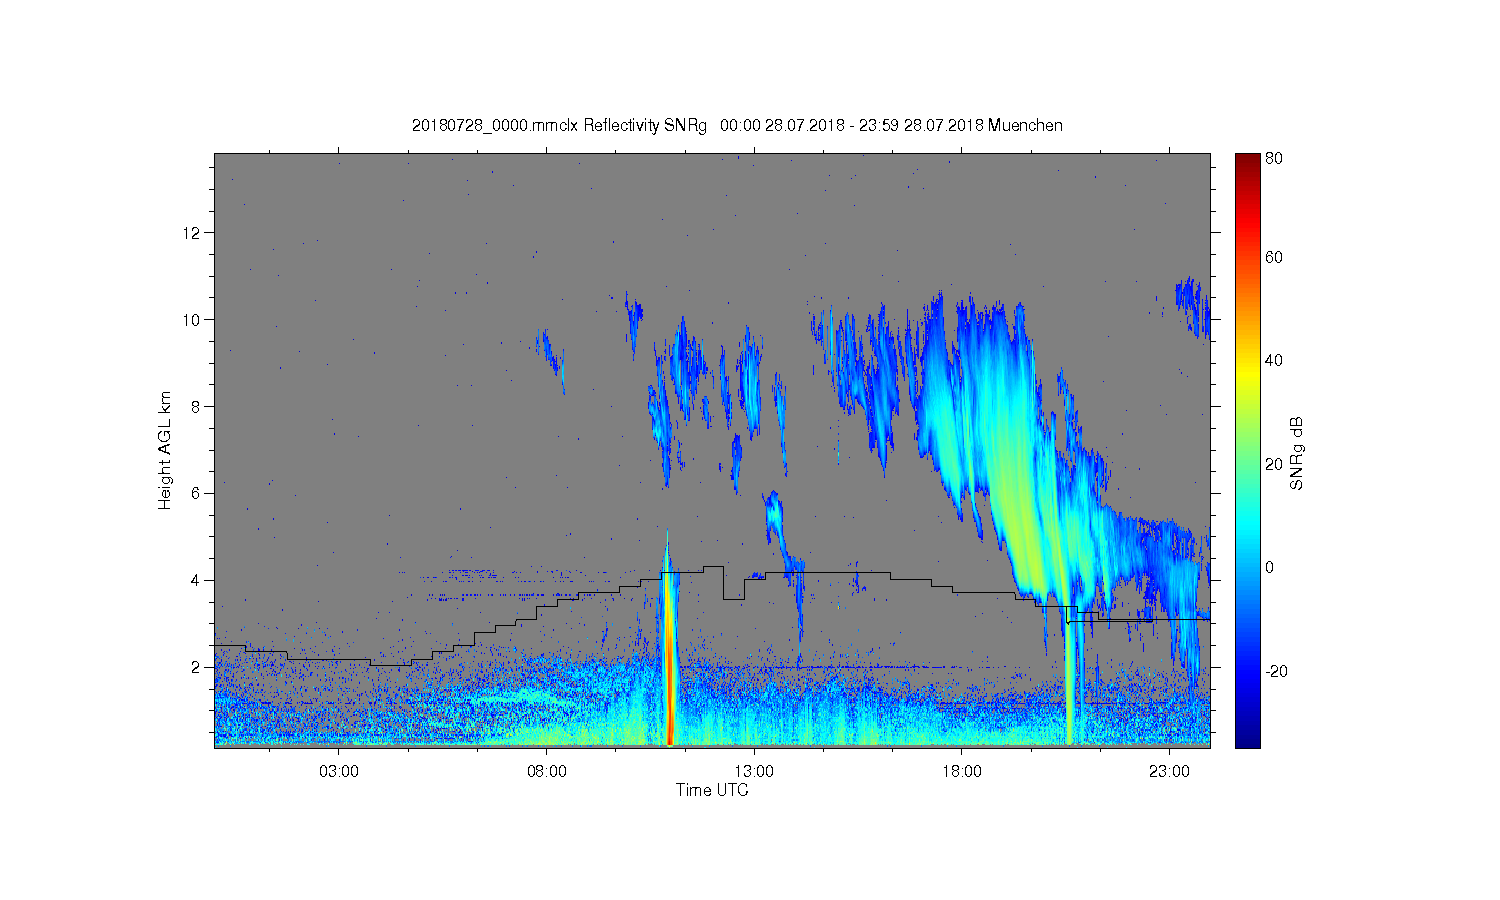Click the 'SNRg dB' colorbar label
Viewport: 1500px width, 900px height.
(x=1297, y=453)
